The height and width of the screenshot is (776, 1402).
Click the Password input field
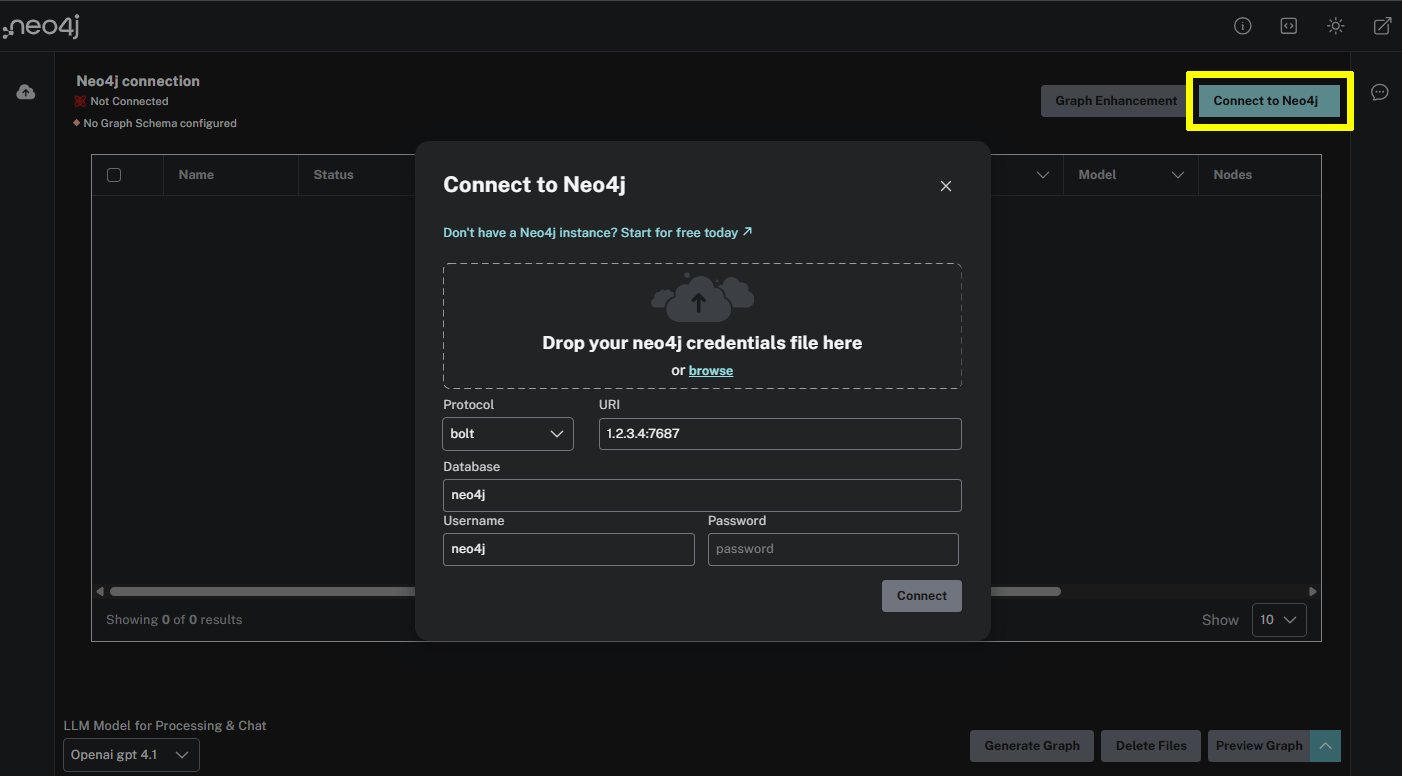(833, 549)
